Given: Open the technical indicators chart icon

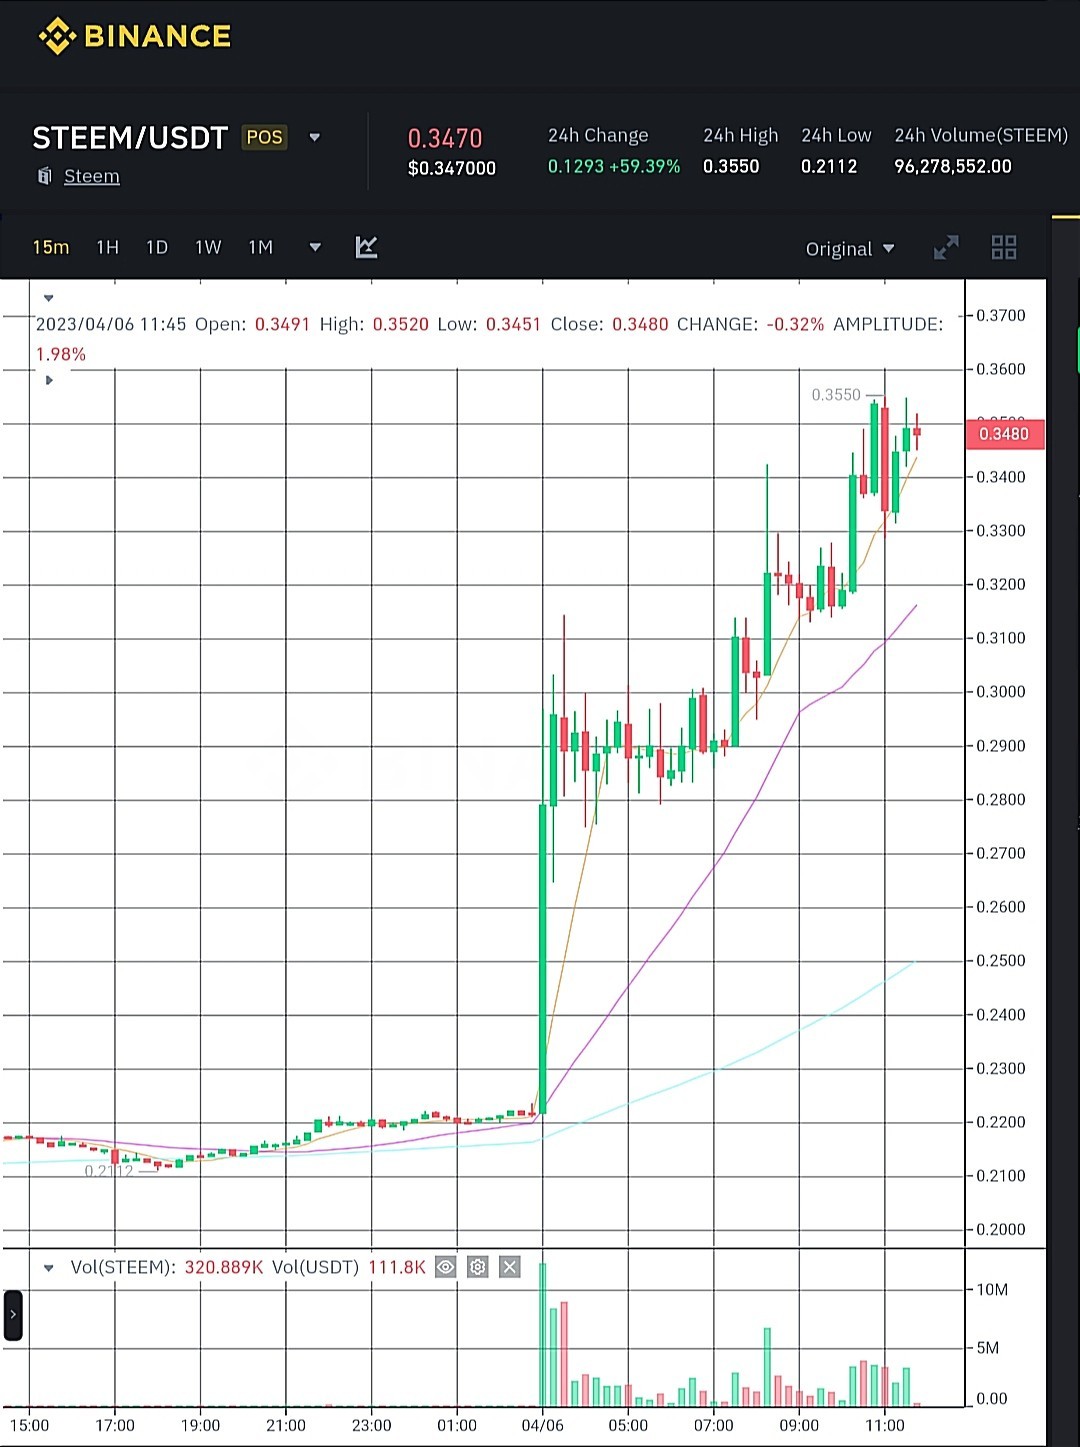Looking at the screenshot, I should 366,247.
